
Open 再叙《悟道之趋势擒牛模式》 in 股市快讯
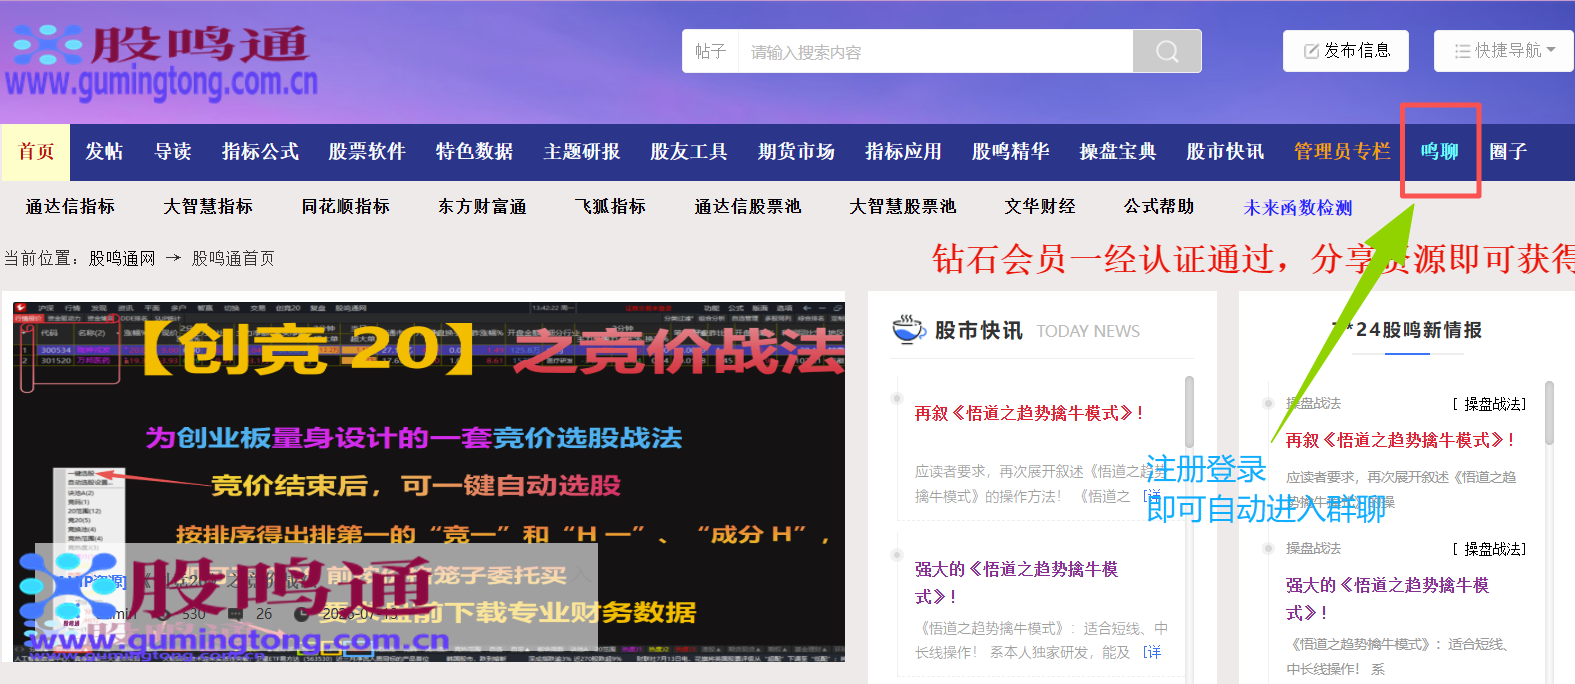(1029, 413)
